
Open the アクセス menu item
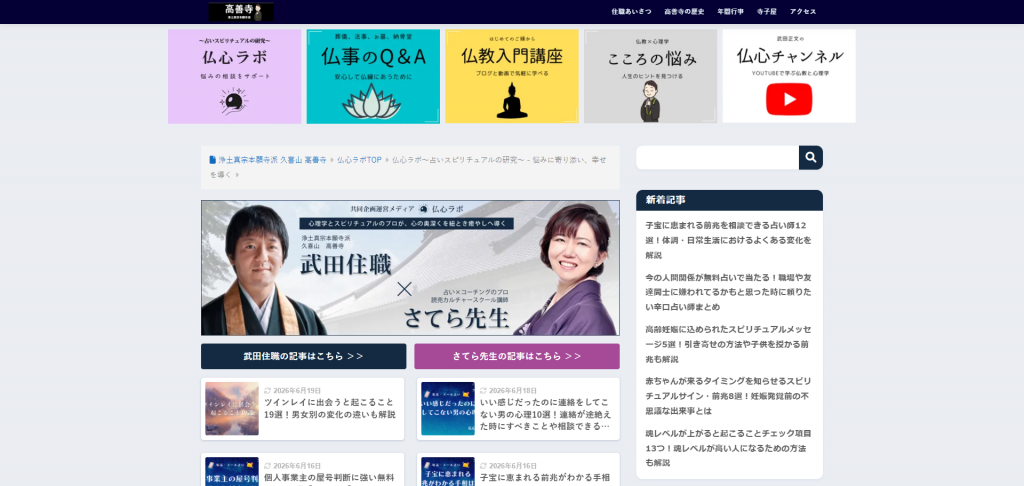coord(803,12)
